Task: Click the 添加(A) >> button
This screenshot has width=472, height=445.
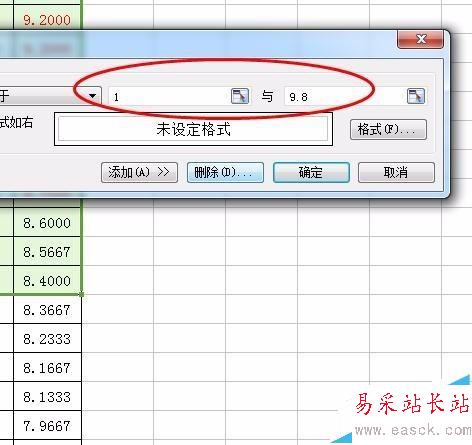Action: coord(139,173)
